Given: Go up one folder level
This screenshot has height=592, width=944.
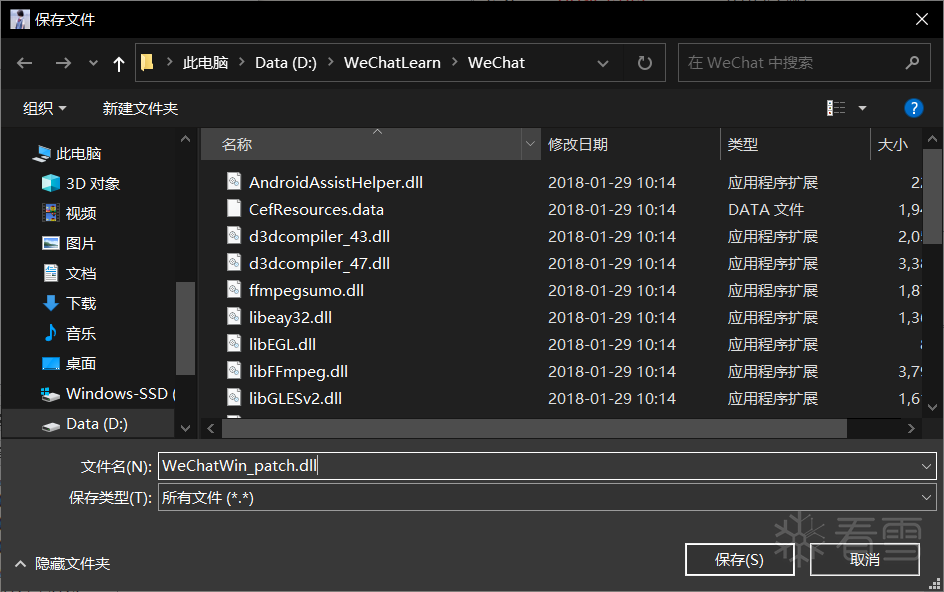Looking at the screenshot, I should click(x=119, y=63).
